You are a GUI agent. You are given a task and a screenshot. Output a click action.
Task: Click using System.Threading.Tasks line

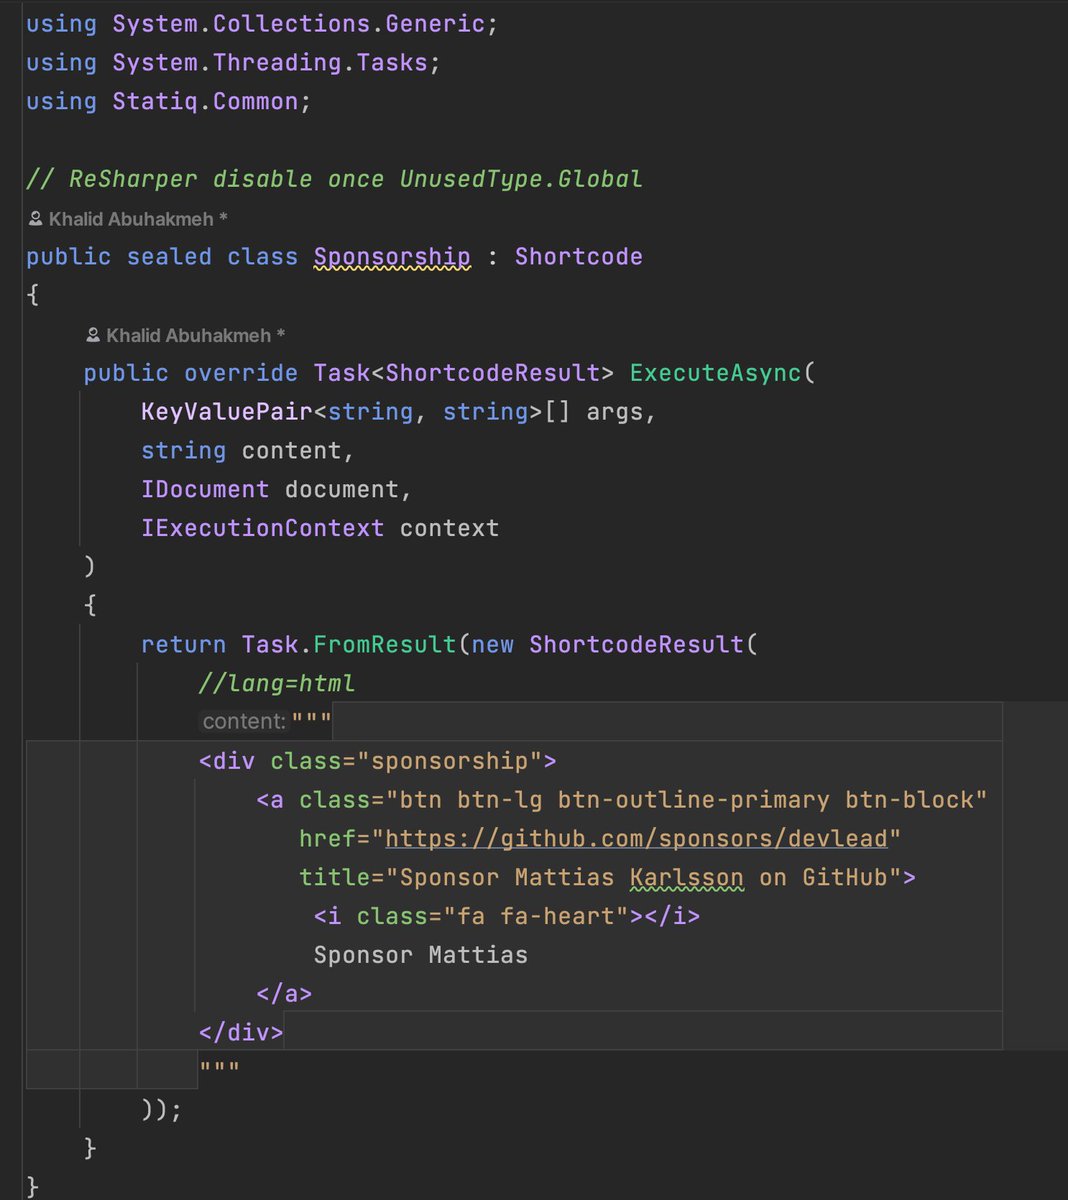coord(233,62)
